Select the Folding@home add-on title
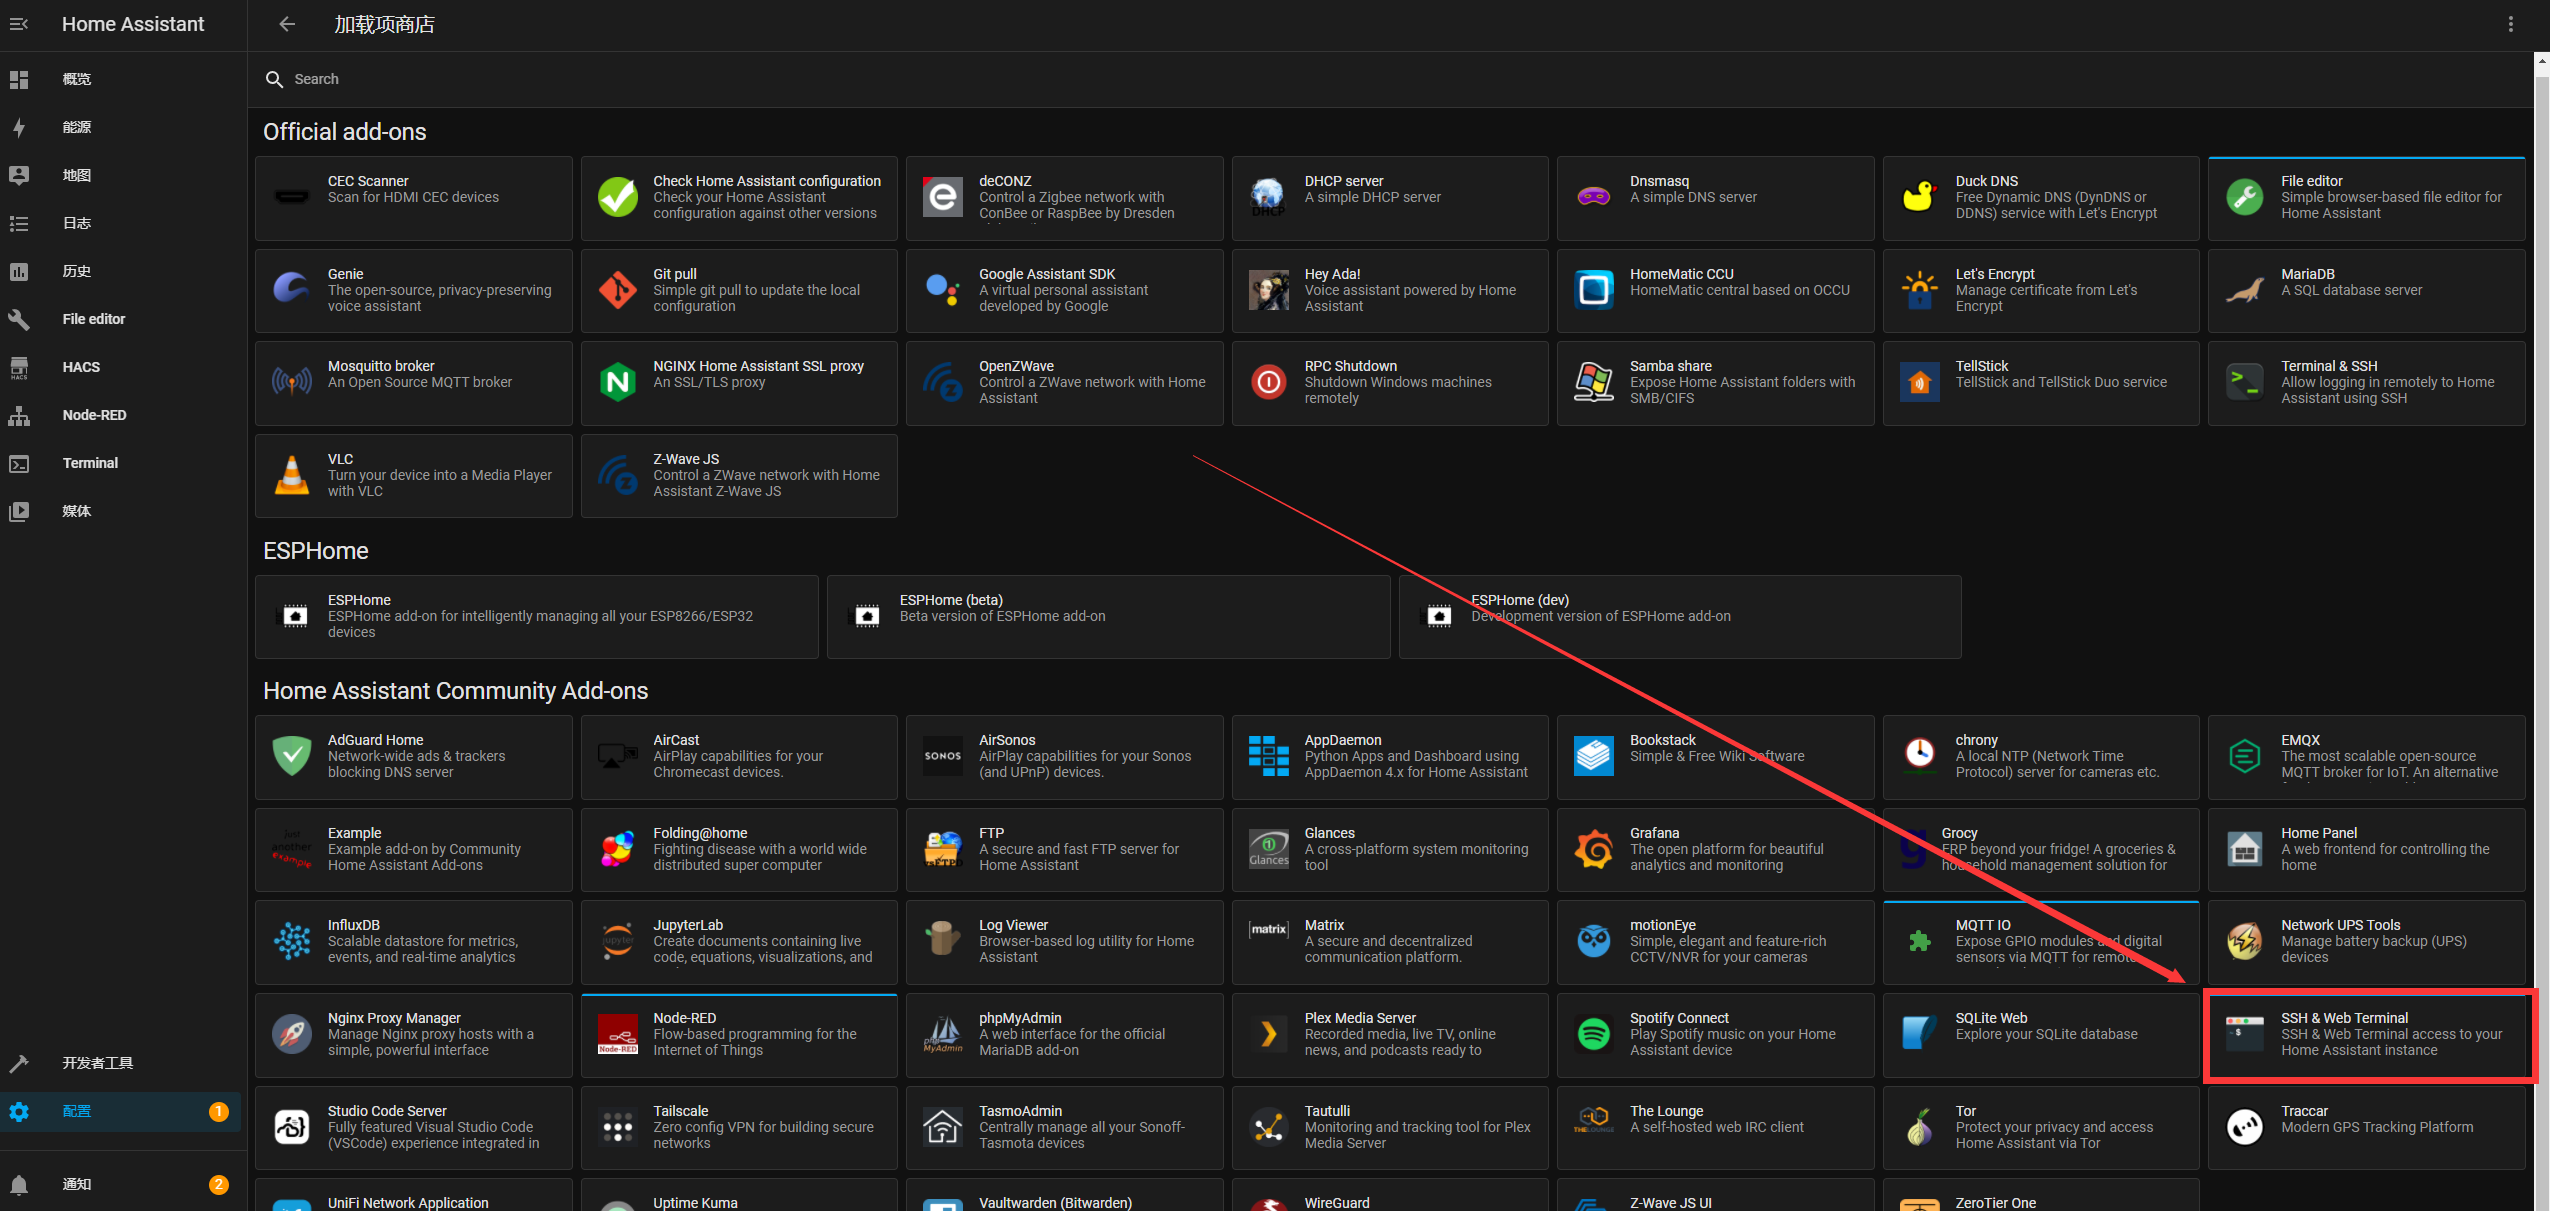The width and height of the screenshot is (2550, 1211). pyautogui.click(x=700, y=833)
